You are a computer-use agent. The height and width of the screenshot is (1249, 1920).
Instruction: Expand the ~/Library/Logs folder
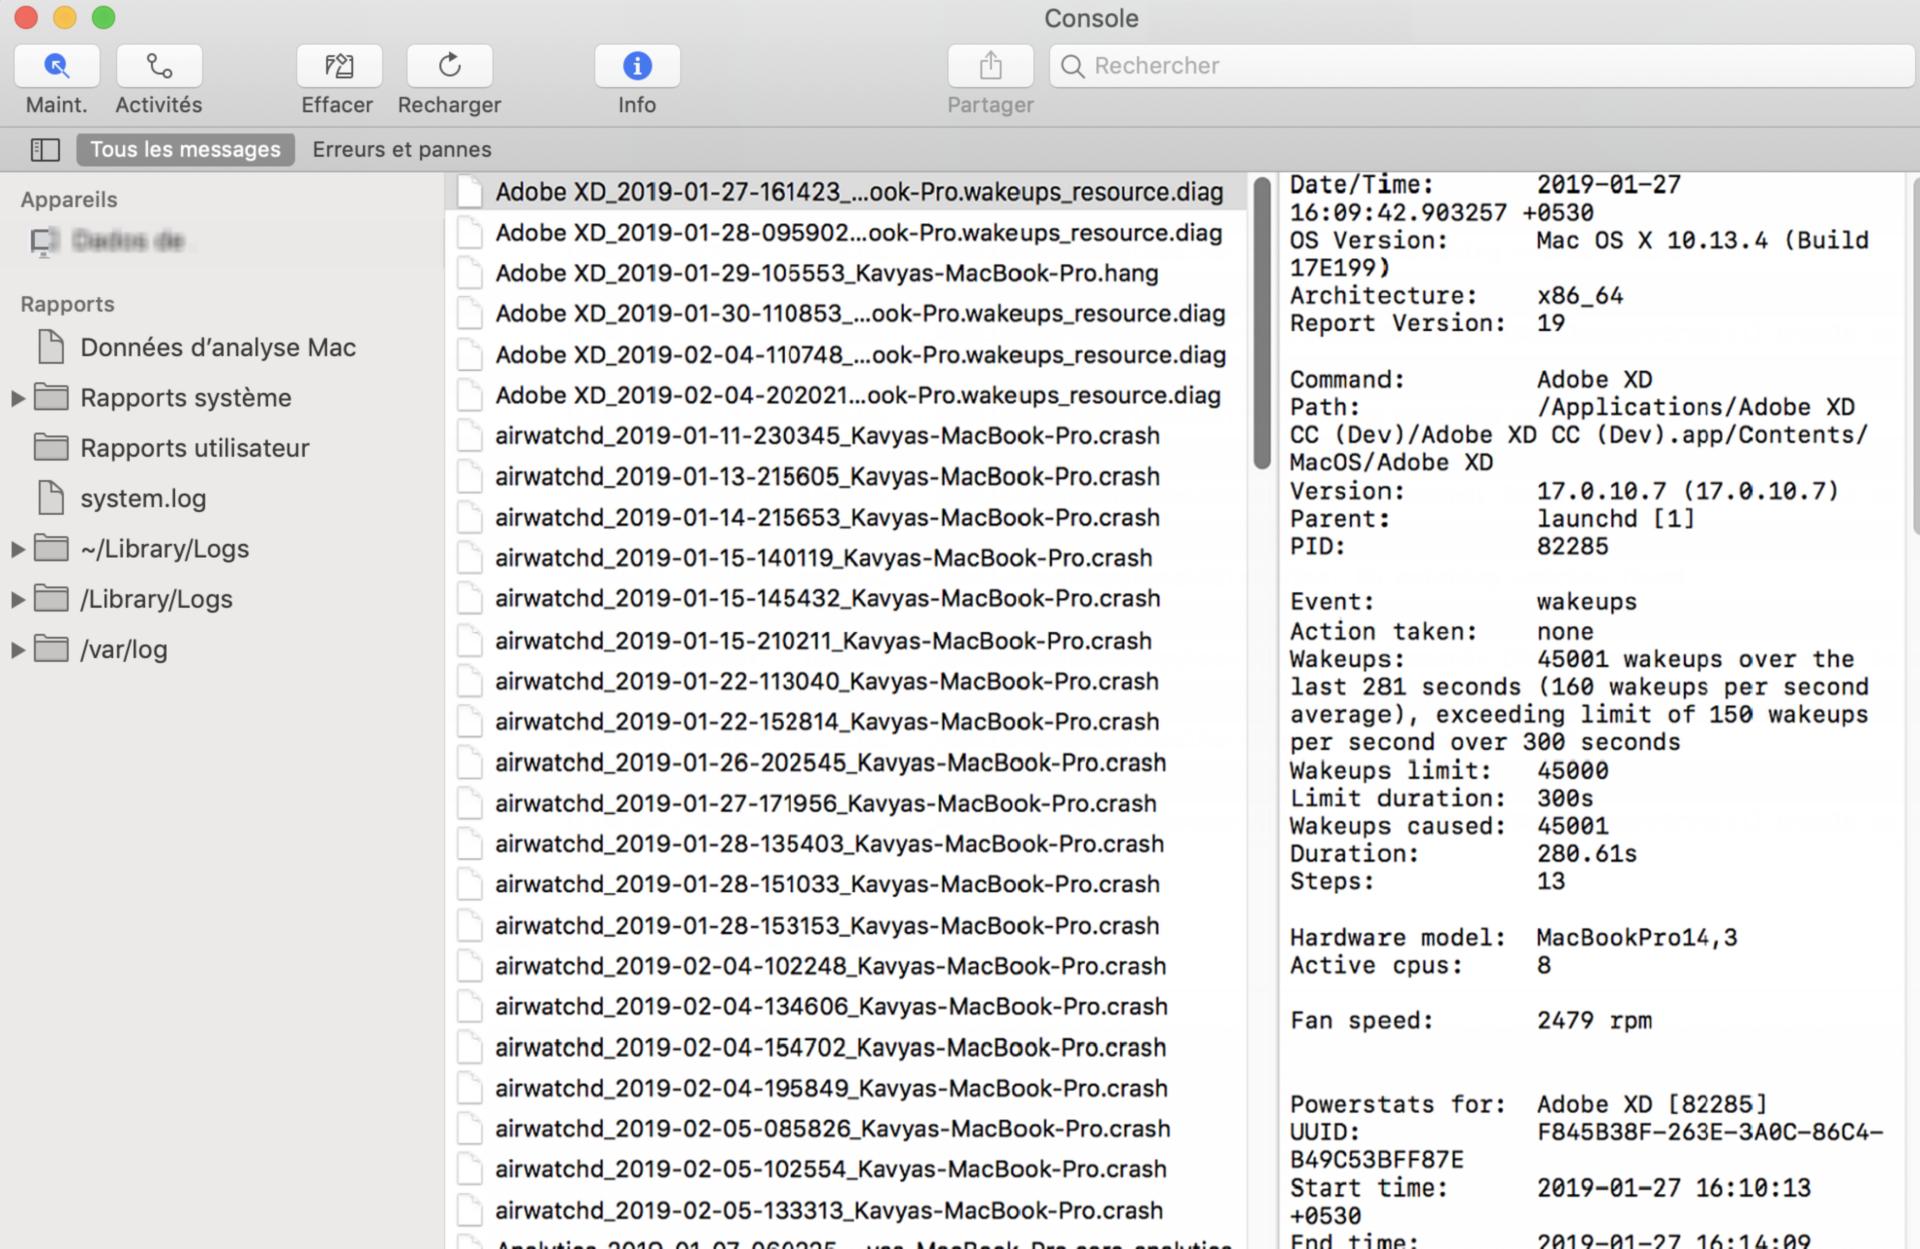[16, 548]
